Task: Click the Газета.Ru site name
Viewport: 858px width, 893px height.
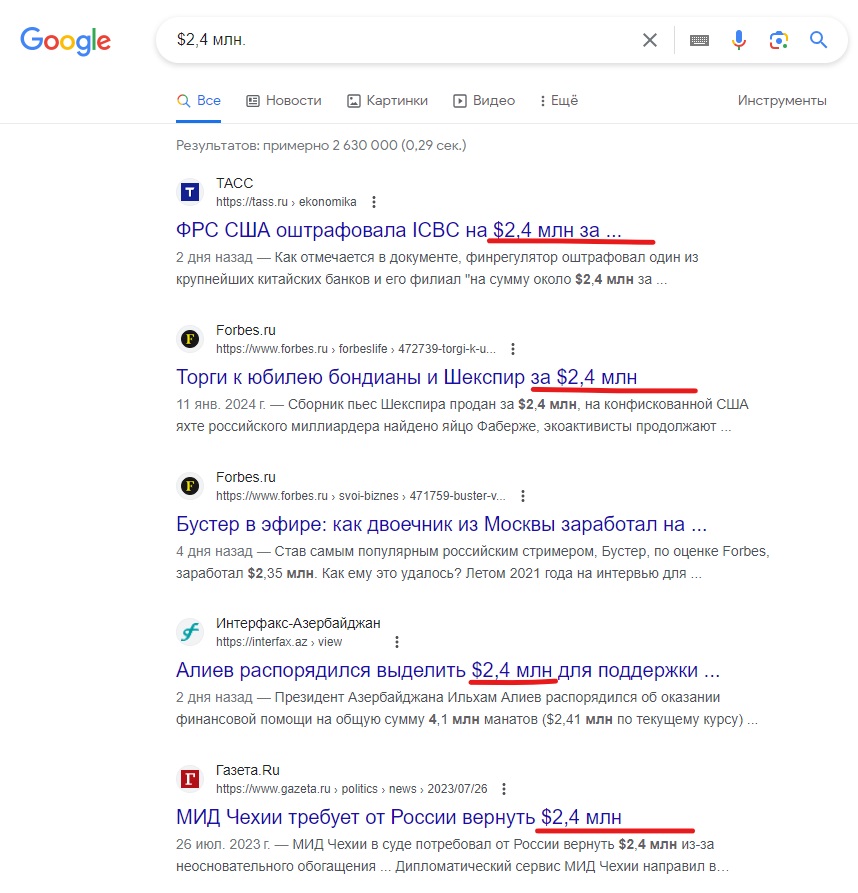Action: [248, 771]
